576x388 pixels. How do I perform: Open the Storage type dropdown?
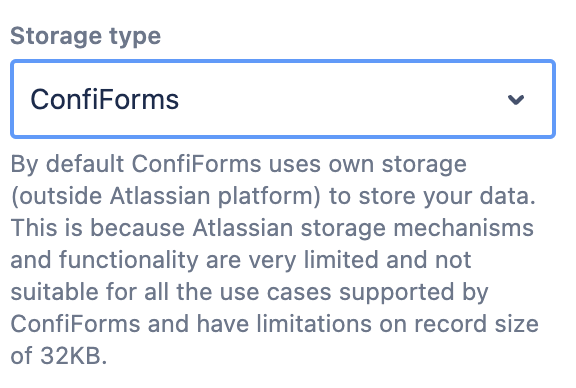[283, 99]
